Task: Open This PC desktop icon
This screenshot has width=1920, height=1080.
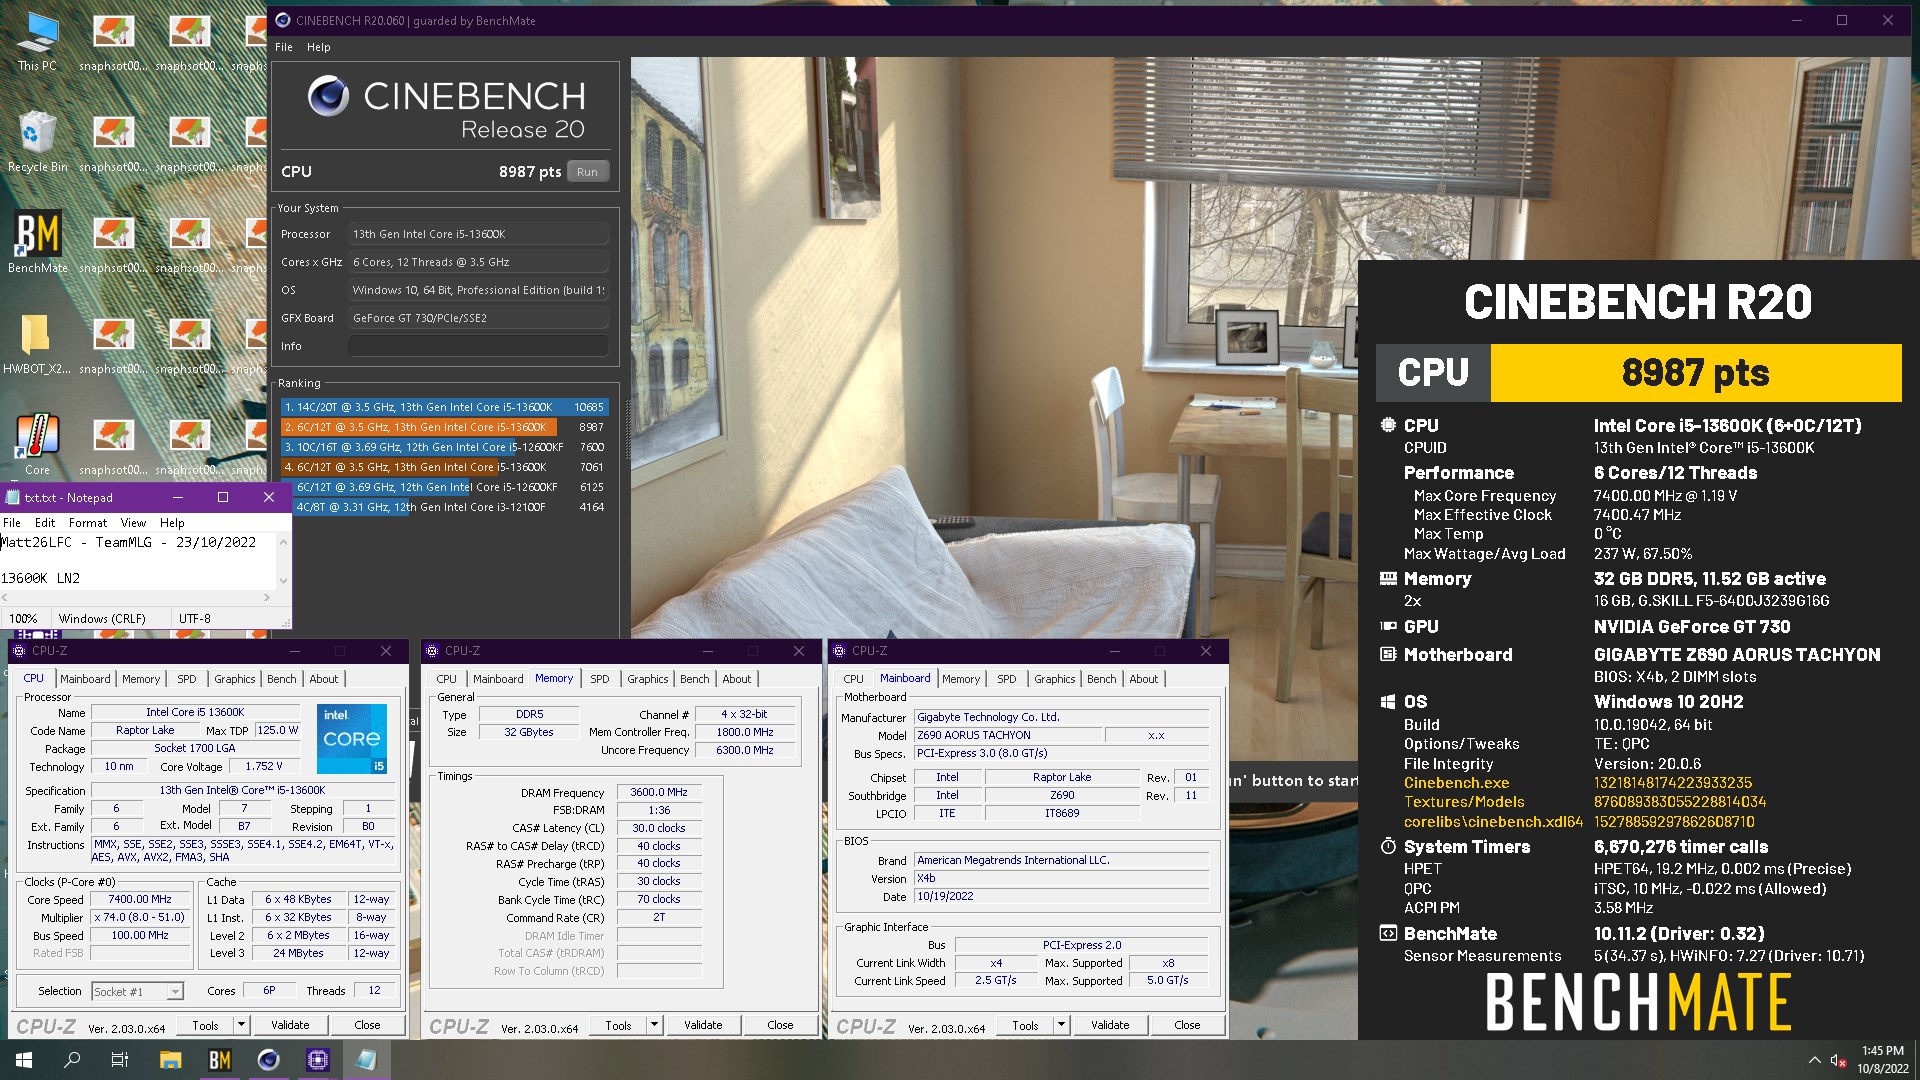Action: 37,41
